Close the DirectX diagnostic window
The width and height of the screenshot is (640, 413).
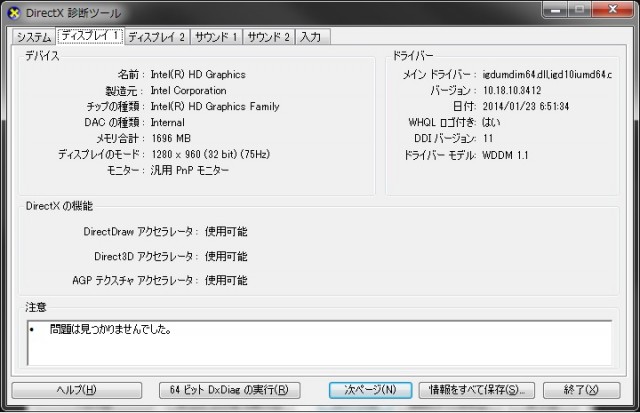[612, 10]
